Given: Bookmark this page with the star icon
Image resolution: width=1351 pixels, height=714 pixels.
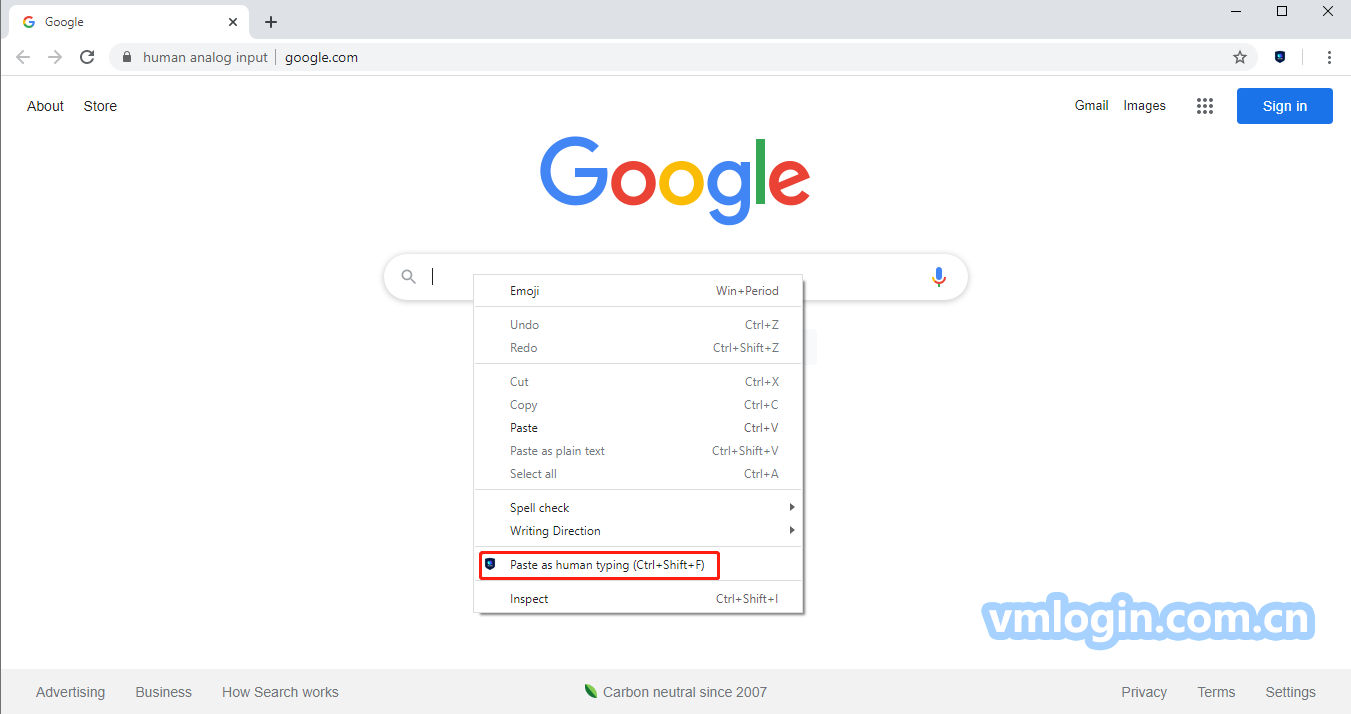Looking at the screenshot, I should 1240,57.
